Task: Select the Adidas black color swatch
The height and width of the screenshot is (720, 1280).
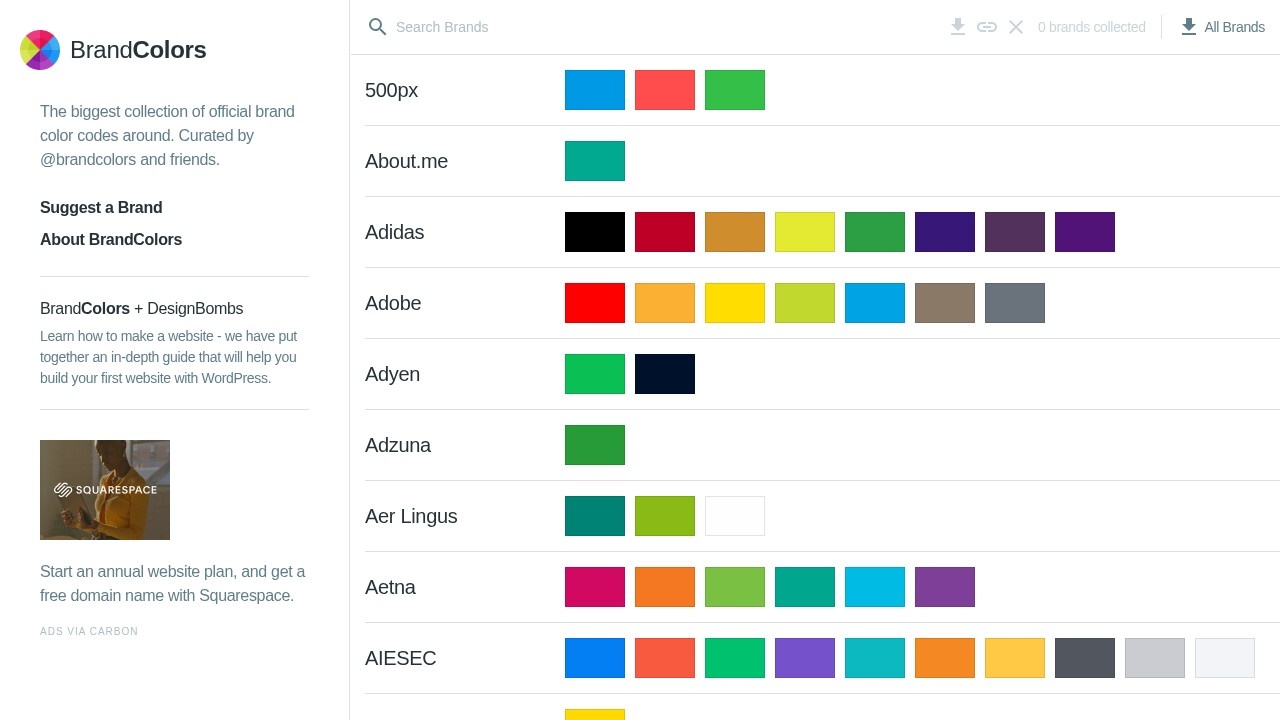Action: 595,231
